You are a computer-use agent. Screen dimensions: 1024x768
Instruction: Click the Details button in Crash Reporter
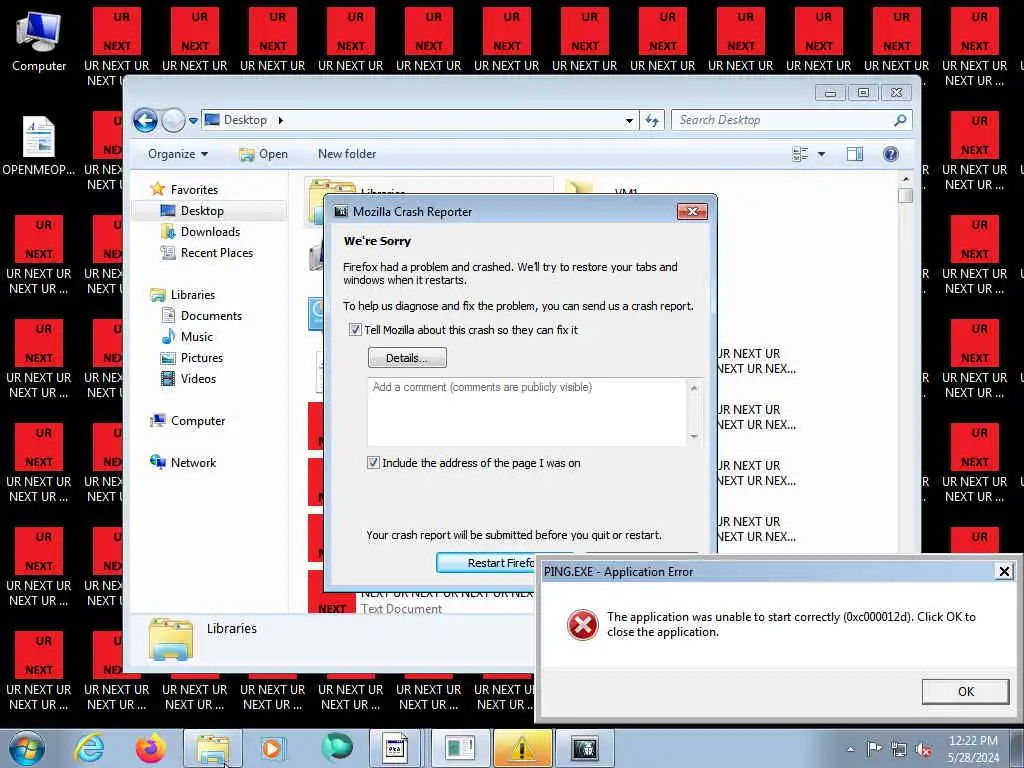point(407,358)
